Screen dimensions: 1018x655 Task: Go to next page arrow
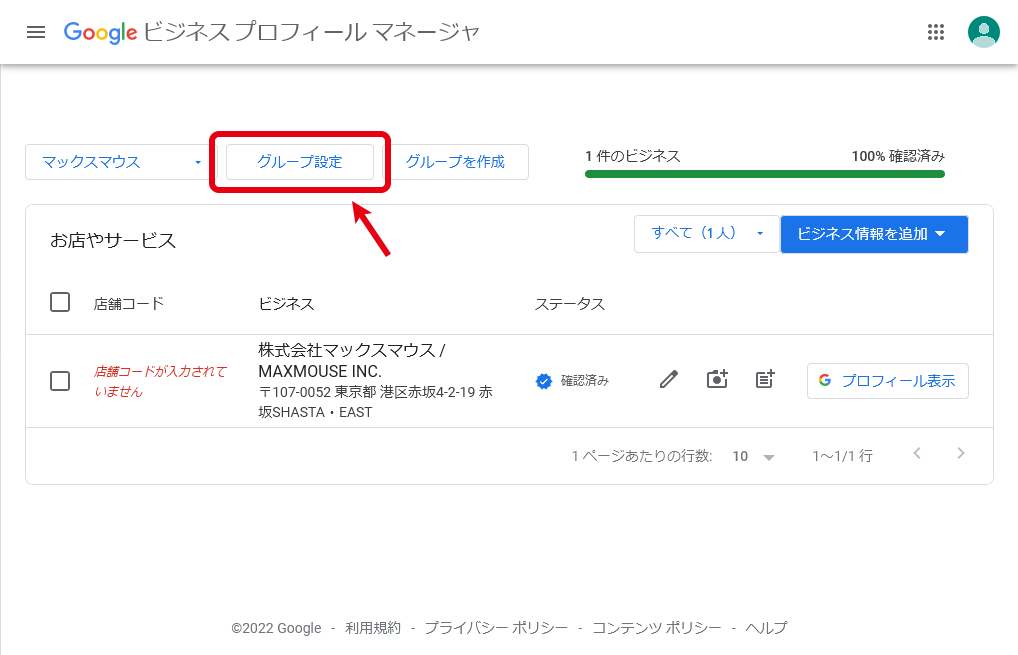pos(961,454)
